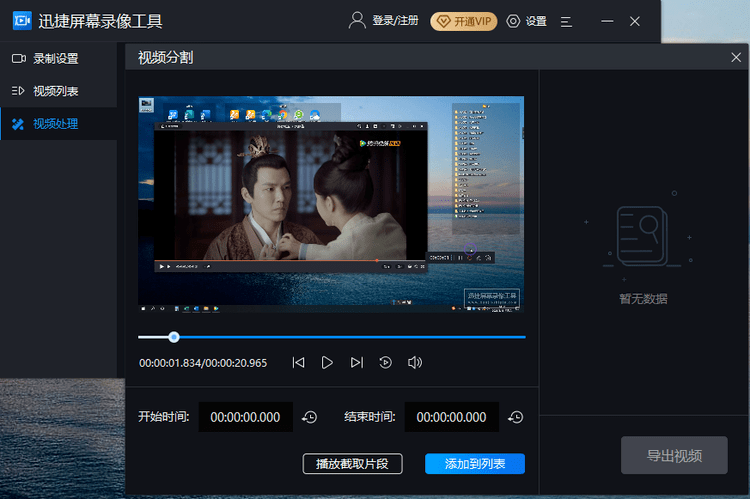This screenshot has width=750, height=499.
Task: Click the 结束时间 time input field
Action: pos(452,417)
